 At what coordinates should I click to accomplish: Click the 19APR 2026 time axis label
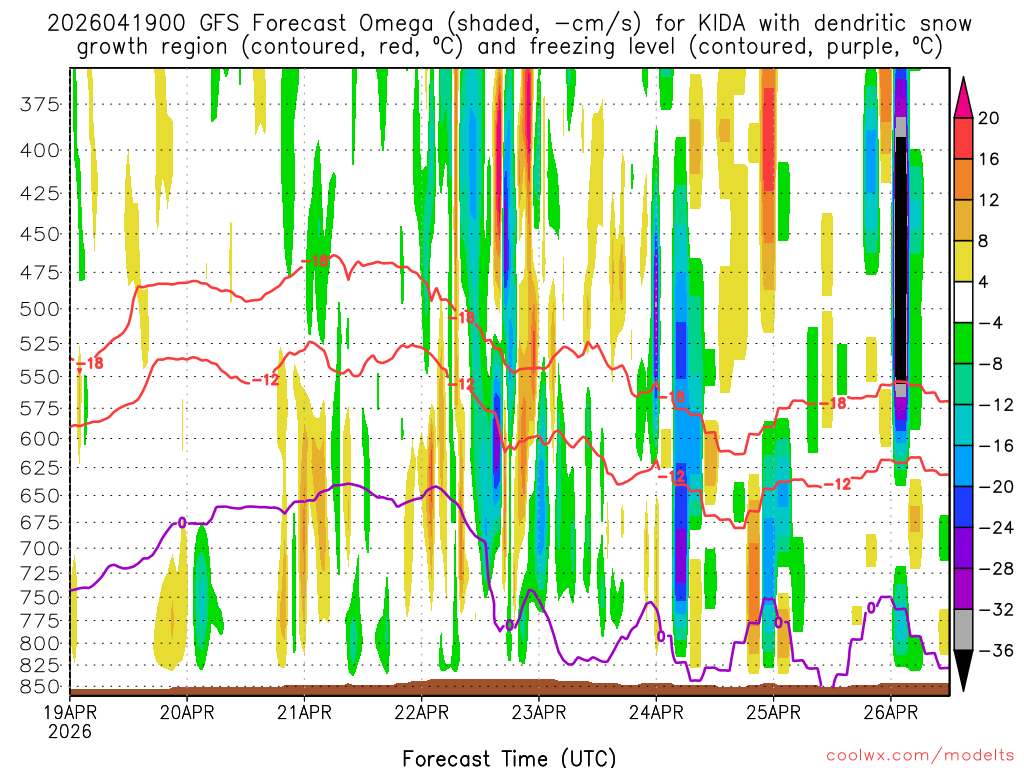69,721
